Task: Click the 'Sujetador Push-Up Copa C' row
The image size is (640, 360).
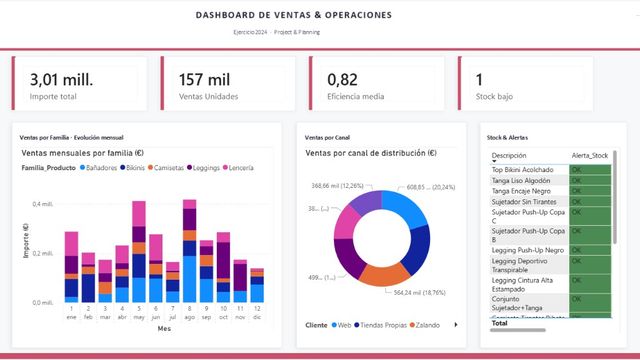Action: click(551, 216)
